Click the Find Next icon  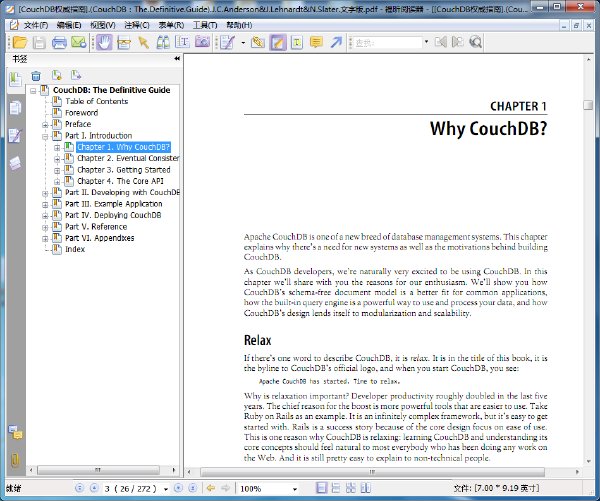coord(457,42)
